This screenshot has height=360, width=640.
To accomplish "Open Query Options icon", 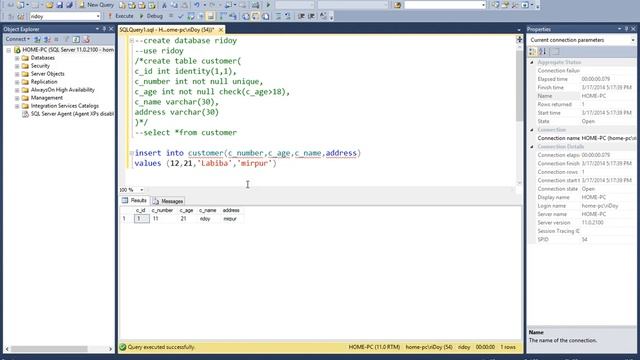I will (x=200, y=16).
